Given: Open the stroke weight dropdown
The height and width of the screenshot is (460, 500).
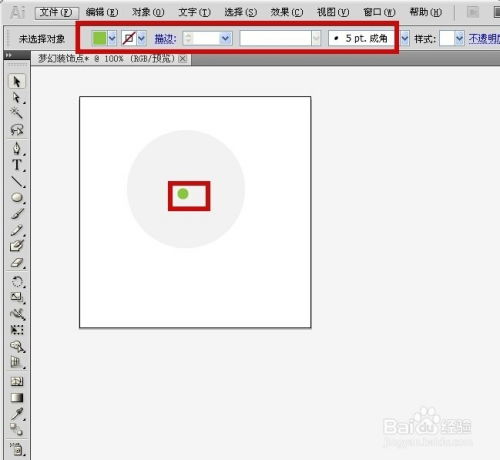Looking at the screenshot, I should [x=226, y=39].
